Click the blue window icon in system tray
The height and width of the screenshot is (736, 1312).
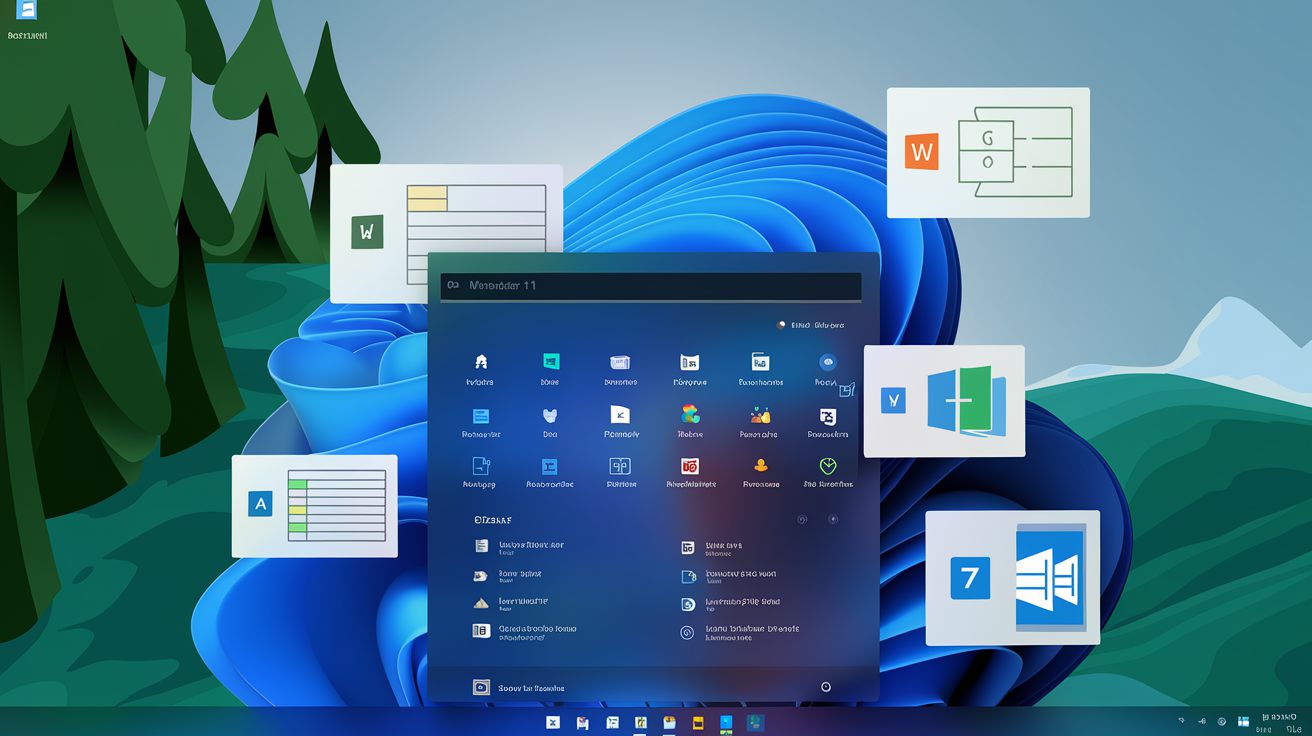[1244, 721]
